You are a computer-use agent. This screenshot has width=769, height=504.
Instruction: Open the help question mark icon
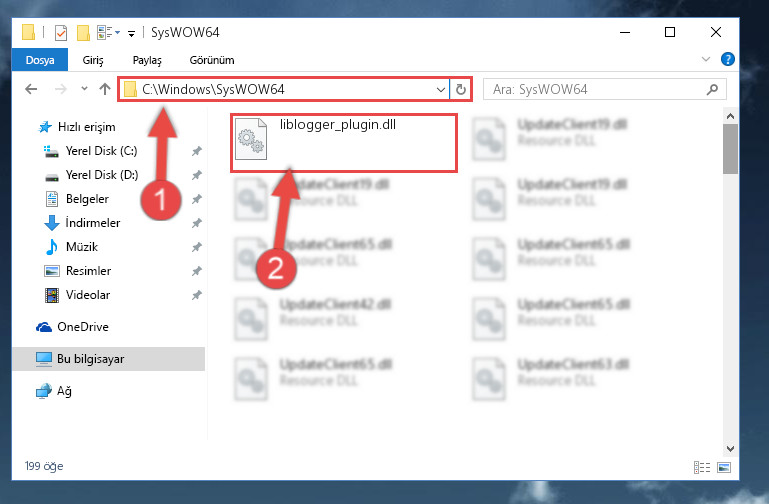pyautogui.click(x=727, y=59)
